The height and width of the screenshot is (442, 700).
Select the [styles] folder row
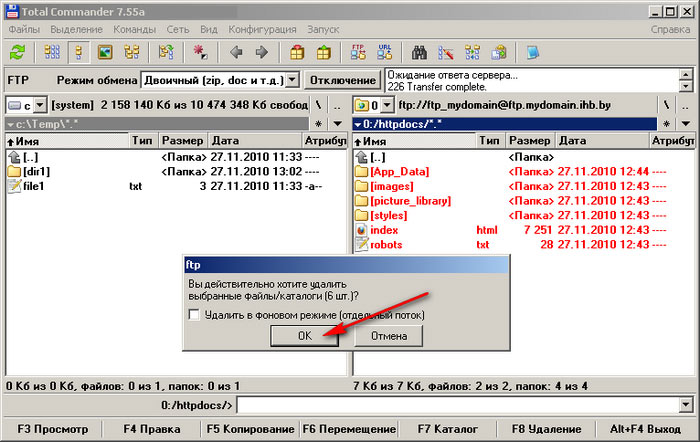tap(523, 216)
